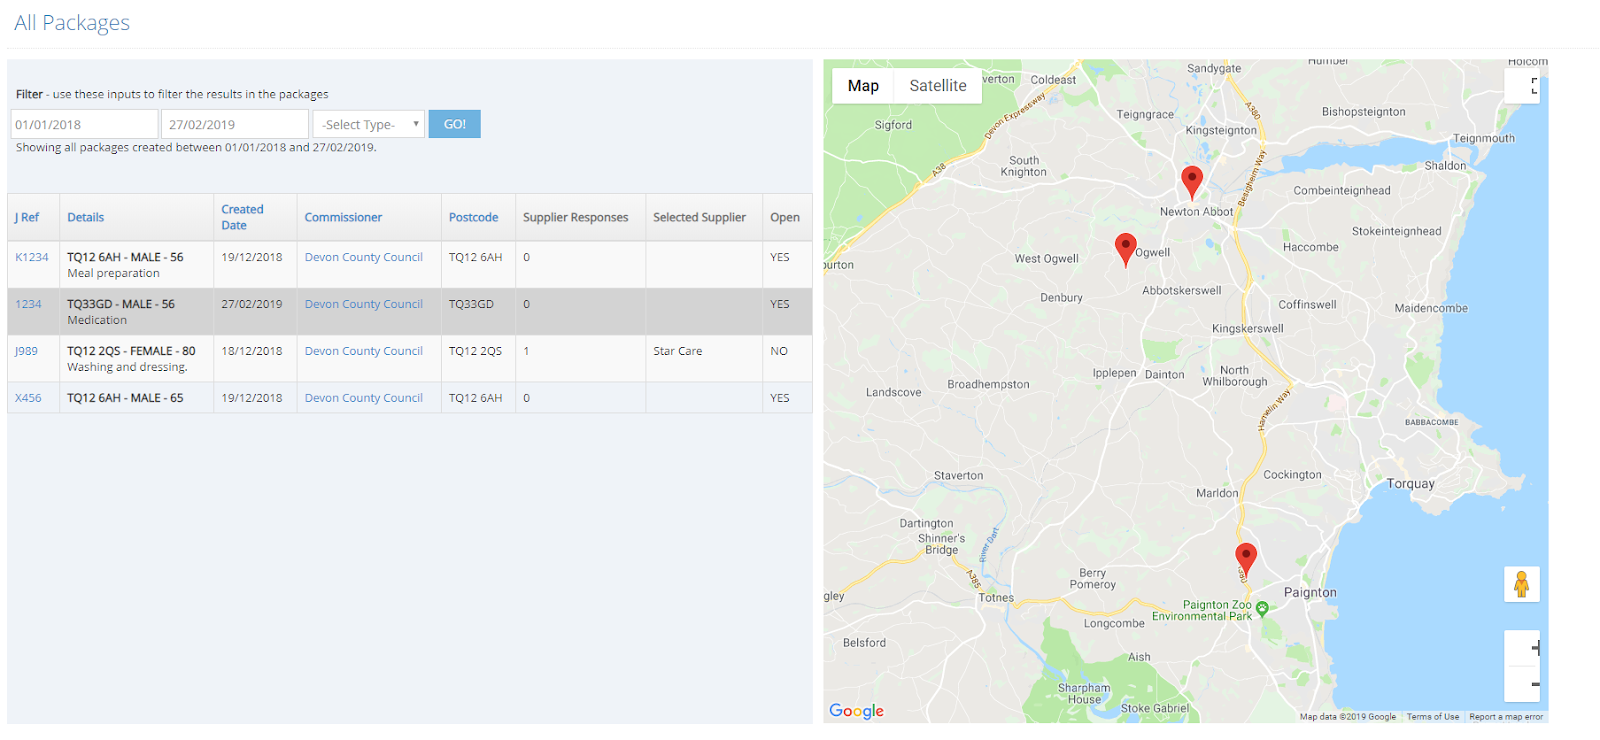The width and height of the screenshot is (1600, 740).
Task: Select 'TQ12 6AH - MALE - 65' details text
Action: pyautogui.click(x=125, y=398)
